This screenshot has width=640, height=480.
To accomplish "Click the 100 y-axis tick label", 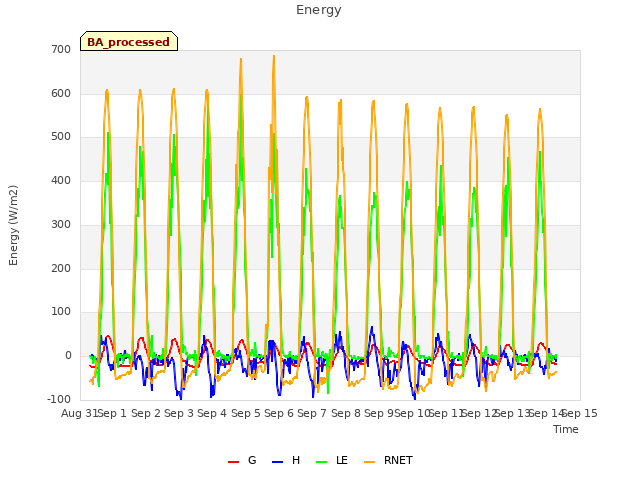I will pyautogui.click(x=61, y=312).
